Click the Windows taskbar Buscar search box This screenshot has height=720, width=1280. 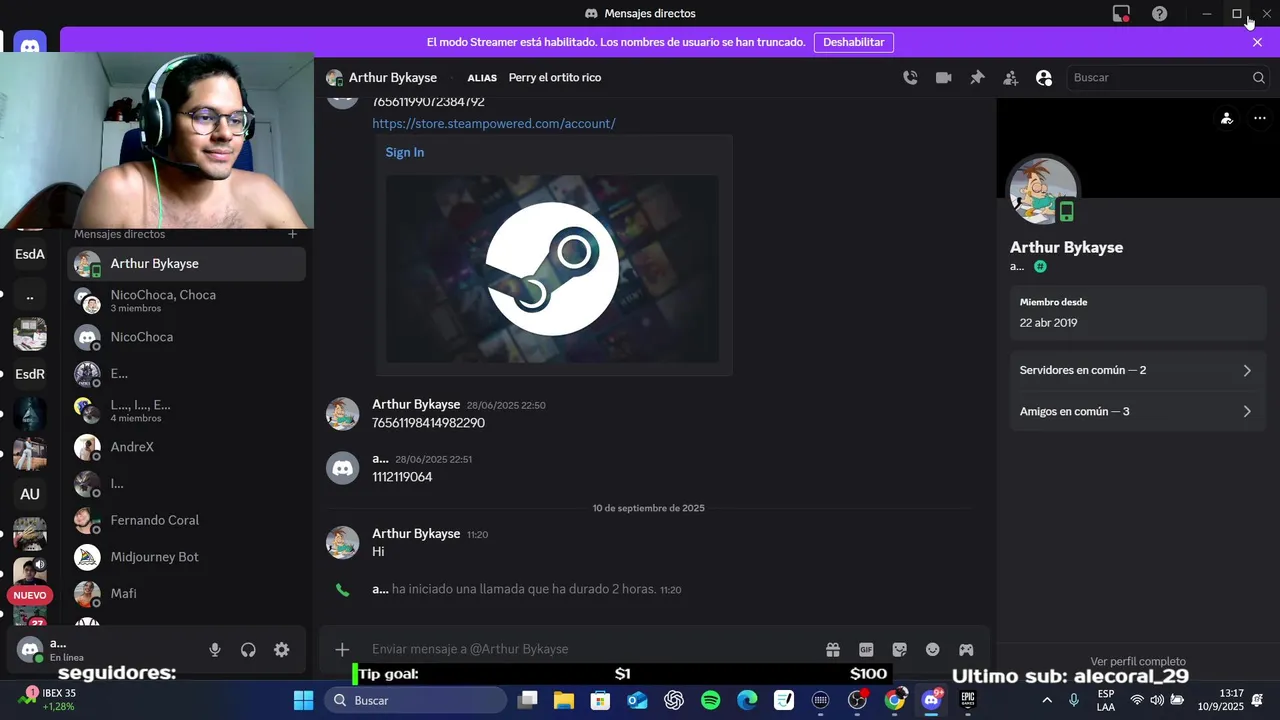(415, 700)
